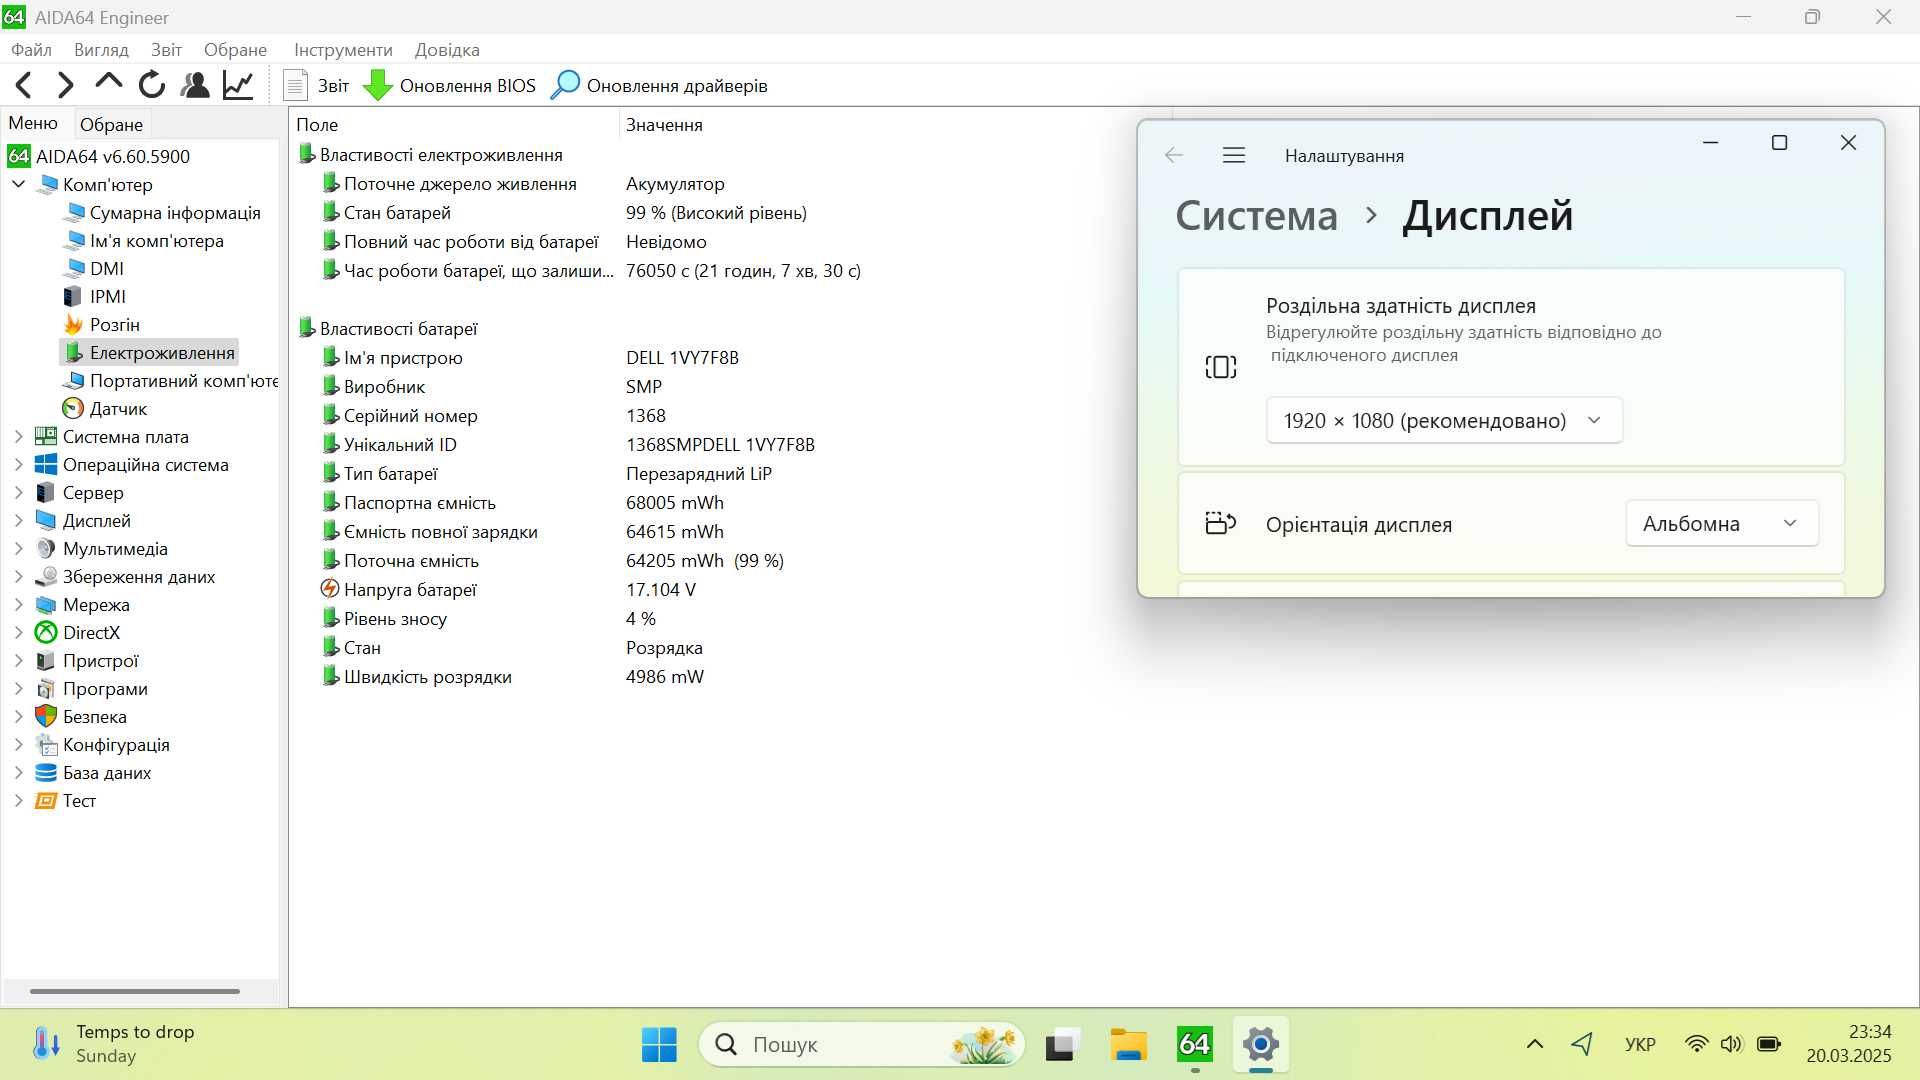Screen dimensions: 1920x1080
Task: Expand the Системна плата node
Action: point(18,436)
